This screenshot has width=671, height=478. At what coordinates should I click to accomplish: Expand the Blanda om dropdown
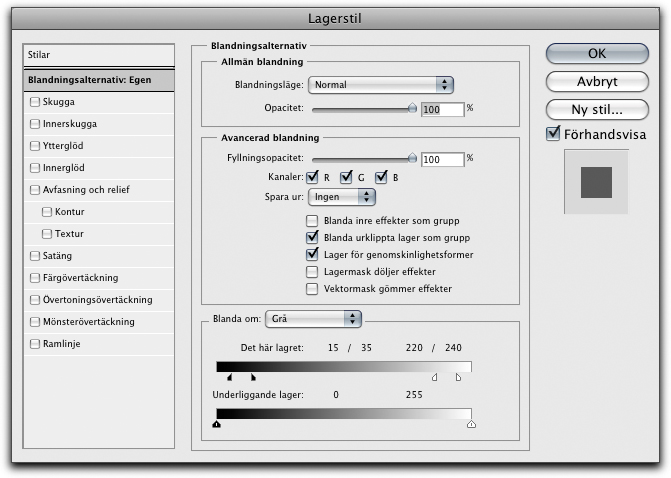click(312, 318)
